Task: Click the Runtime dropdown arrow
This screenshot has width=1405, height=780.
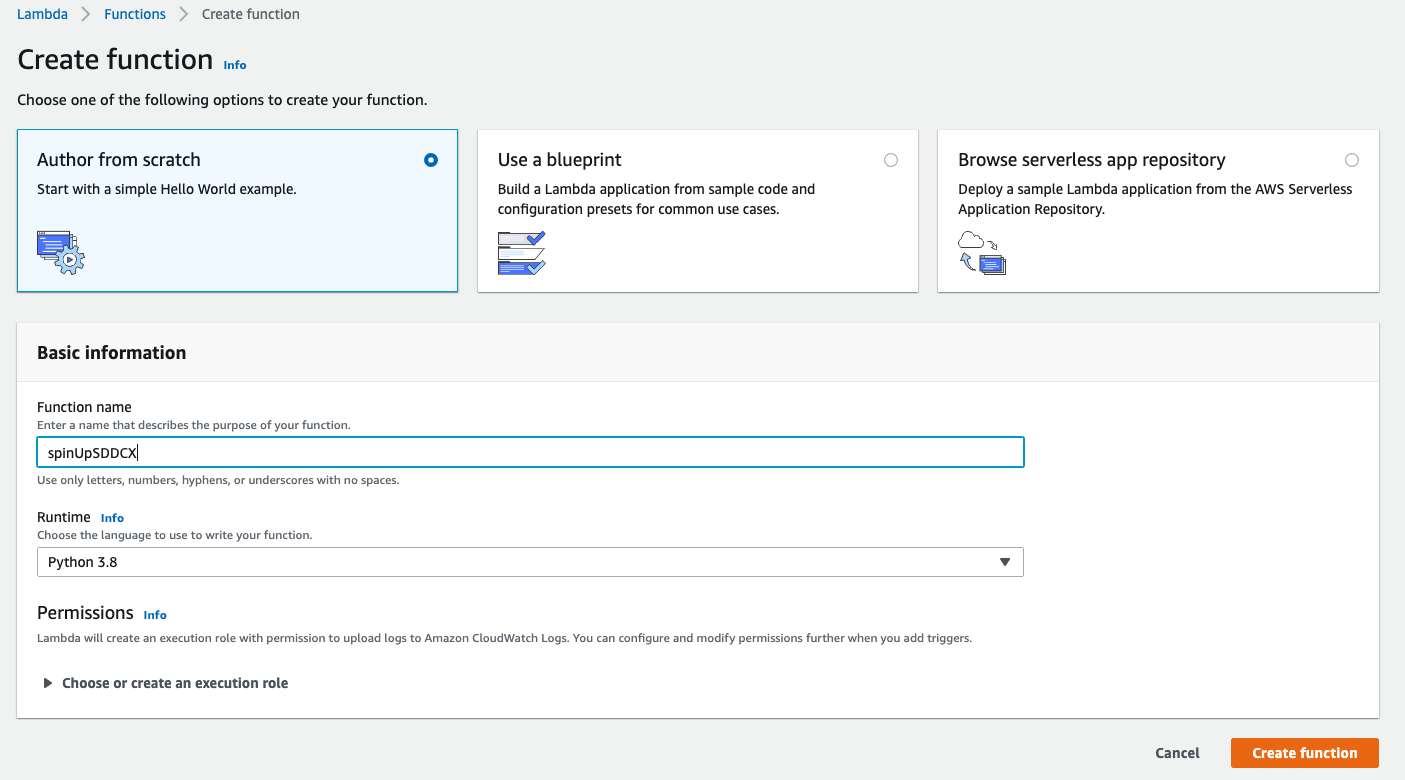Action: (1005, 562)
